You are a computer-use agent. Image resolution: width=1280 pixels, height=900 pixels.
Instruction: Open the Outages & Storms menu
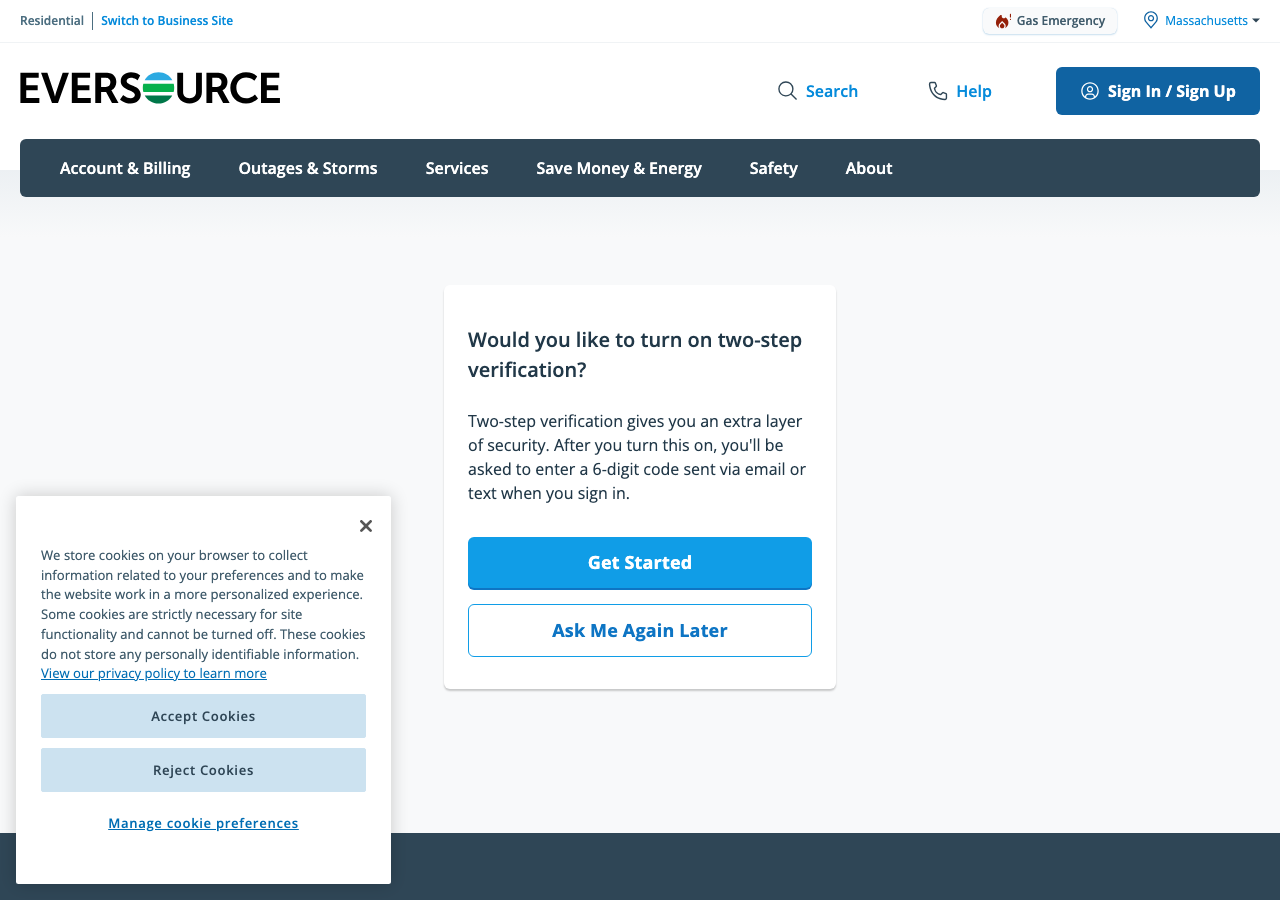(308, 168)
